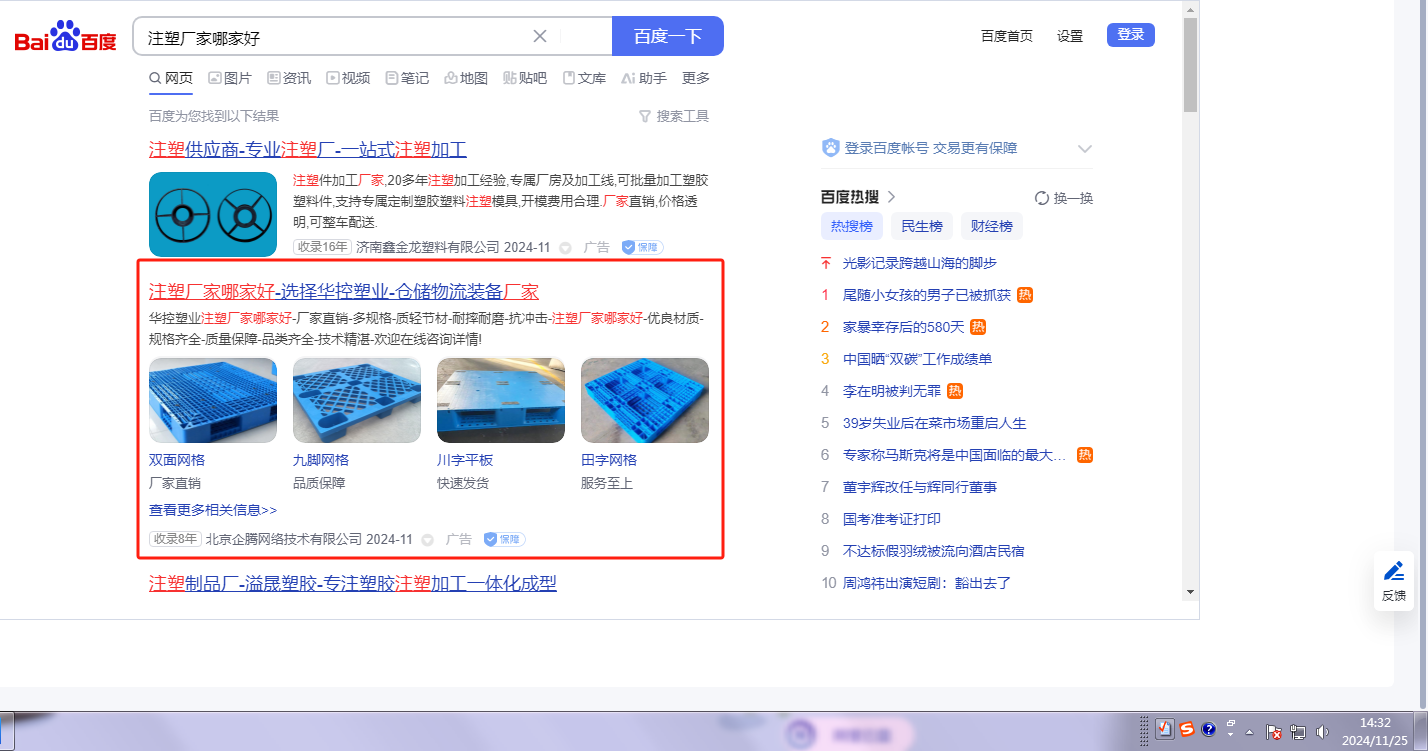Switch to the 笔记 tab
Screen dimensions: 1428x751
pyautogui.click(x=407, y=78)
